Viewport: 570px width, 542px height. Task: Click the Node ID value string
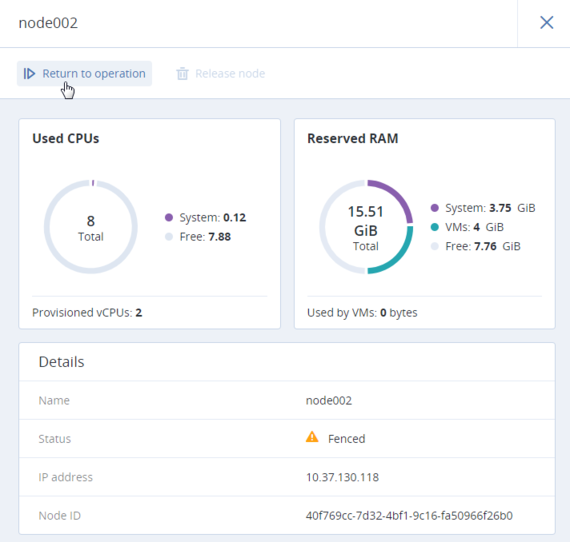pyautogui.click(x=409, y=515)
